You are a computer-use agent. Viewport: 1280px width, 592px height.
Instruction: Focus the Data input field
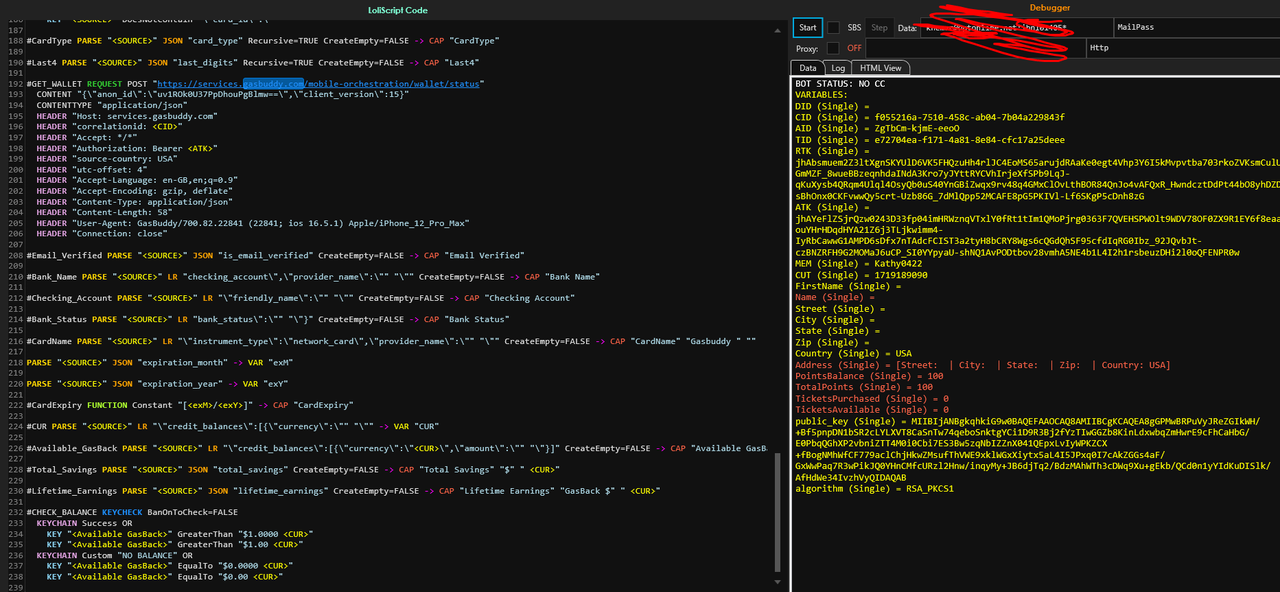pos(1015,28)
